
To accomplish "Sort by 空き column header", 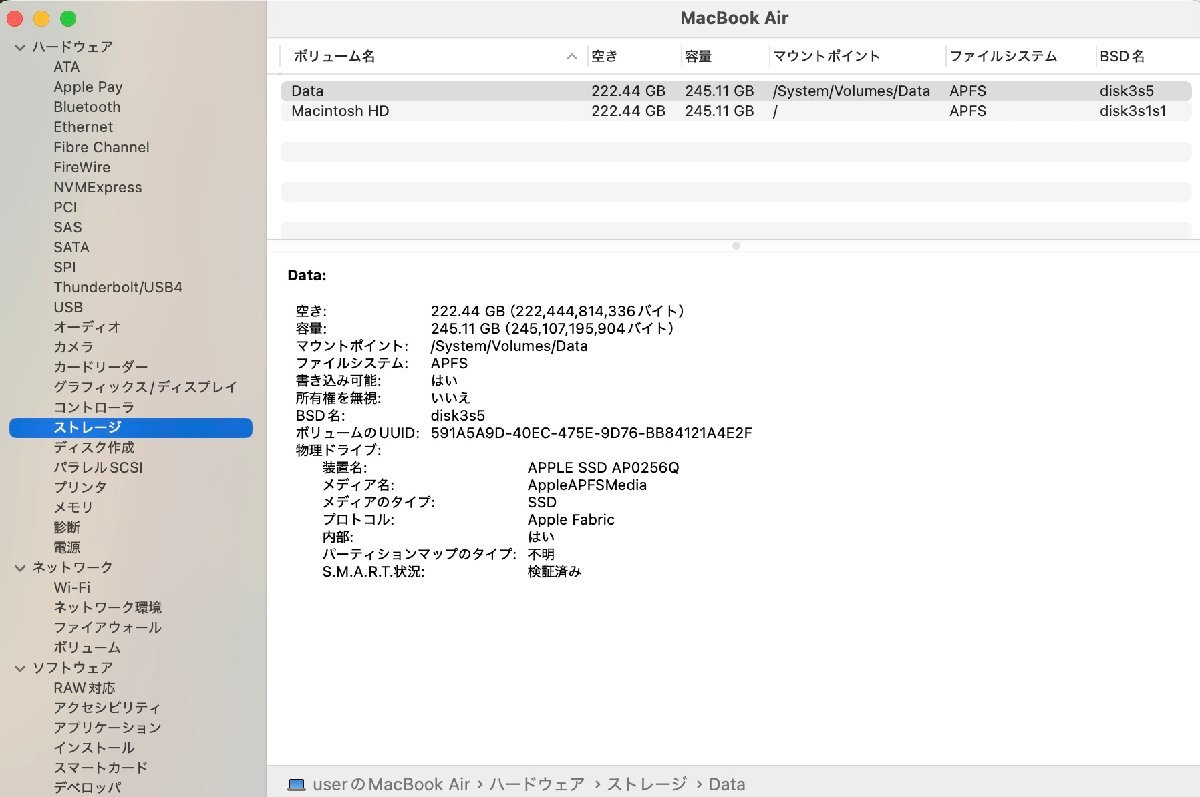I will click(x=605, y=57).
